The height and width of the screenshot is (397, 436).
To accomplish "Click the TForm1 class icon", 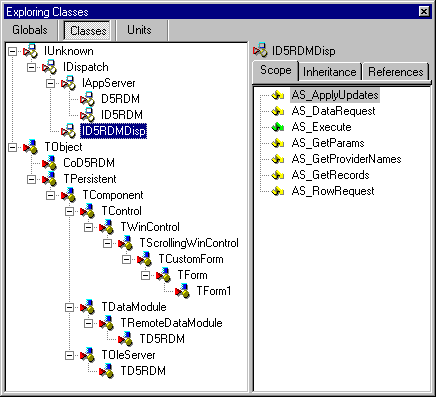I will (x=182, y=291).
